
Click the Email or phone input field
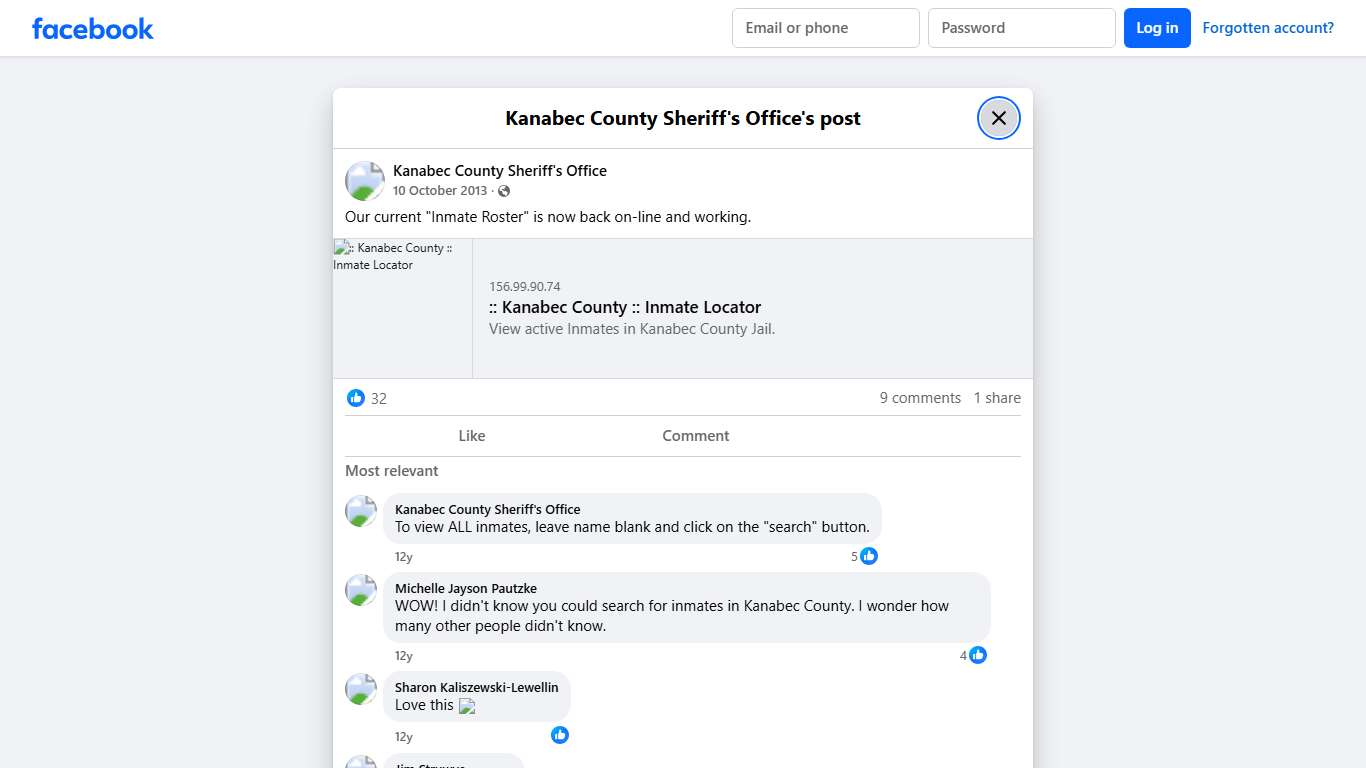point(825,27)
